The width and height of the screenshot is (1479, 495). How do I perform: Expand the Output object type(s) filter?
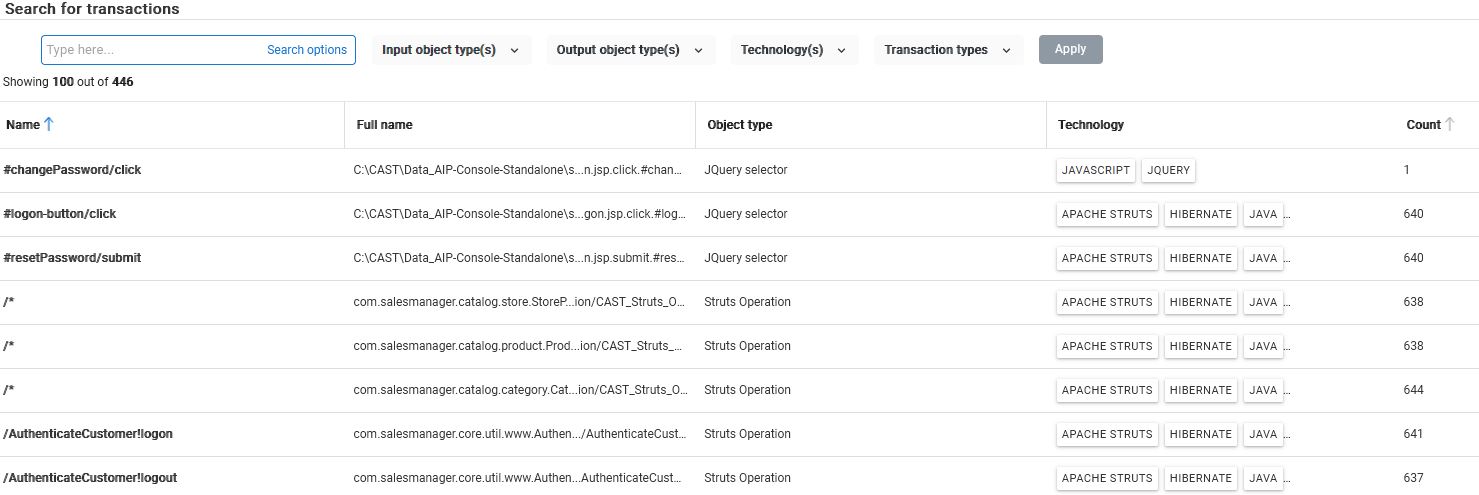point(630,50)
